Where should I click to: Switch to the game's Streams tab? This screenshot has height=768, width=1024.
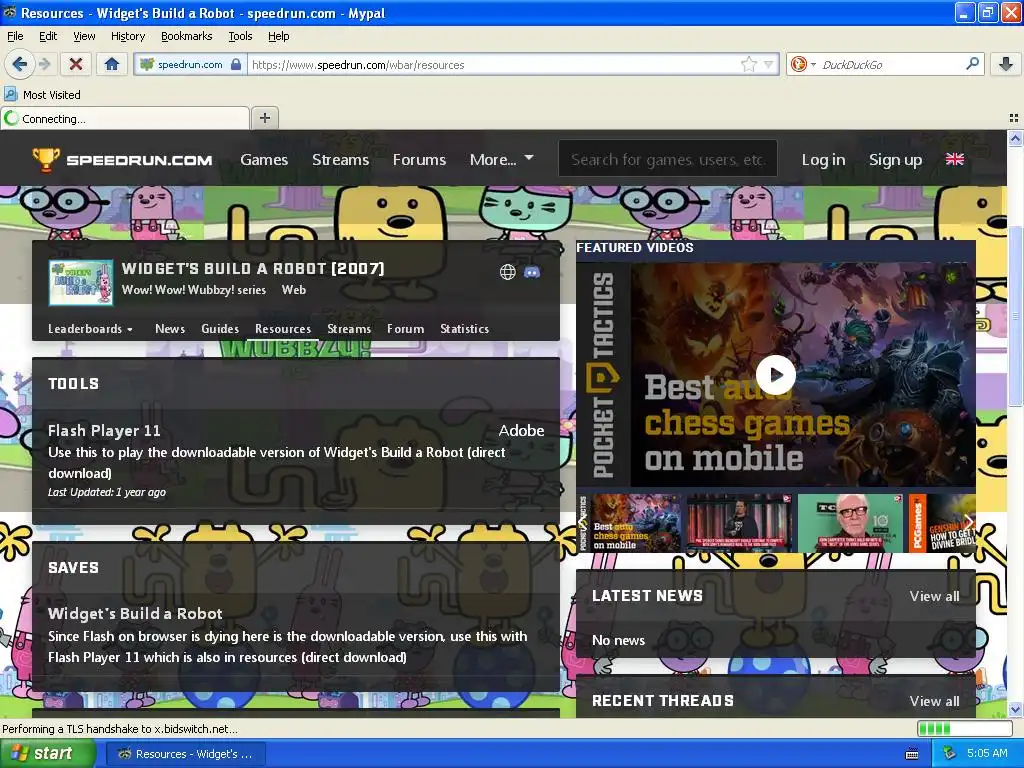(349, 328)
